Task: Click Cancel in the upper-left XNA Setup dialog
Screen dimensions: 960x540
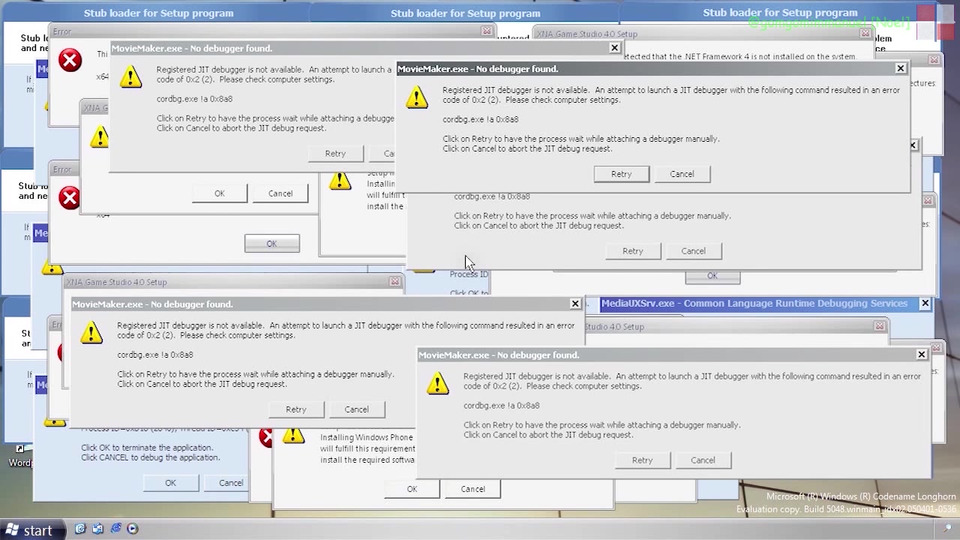Action: [280, 193]
